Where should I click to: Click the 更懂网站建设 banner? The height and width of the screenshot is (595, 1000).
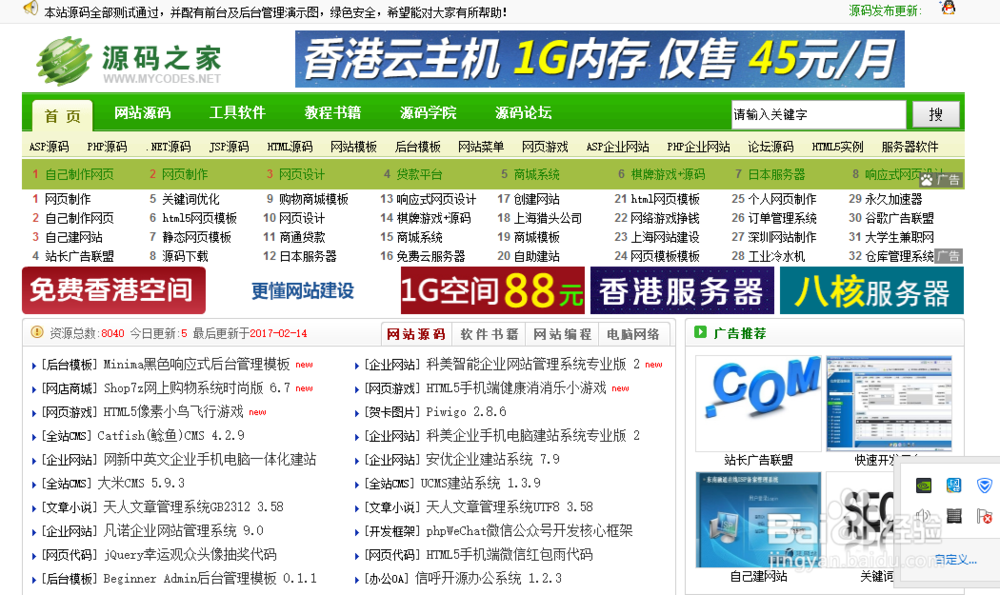tap(303, 291)
